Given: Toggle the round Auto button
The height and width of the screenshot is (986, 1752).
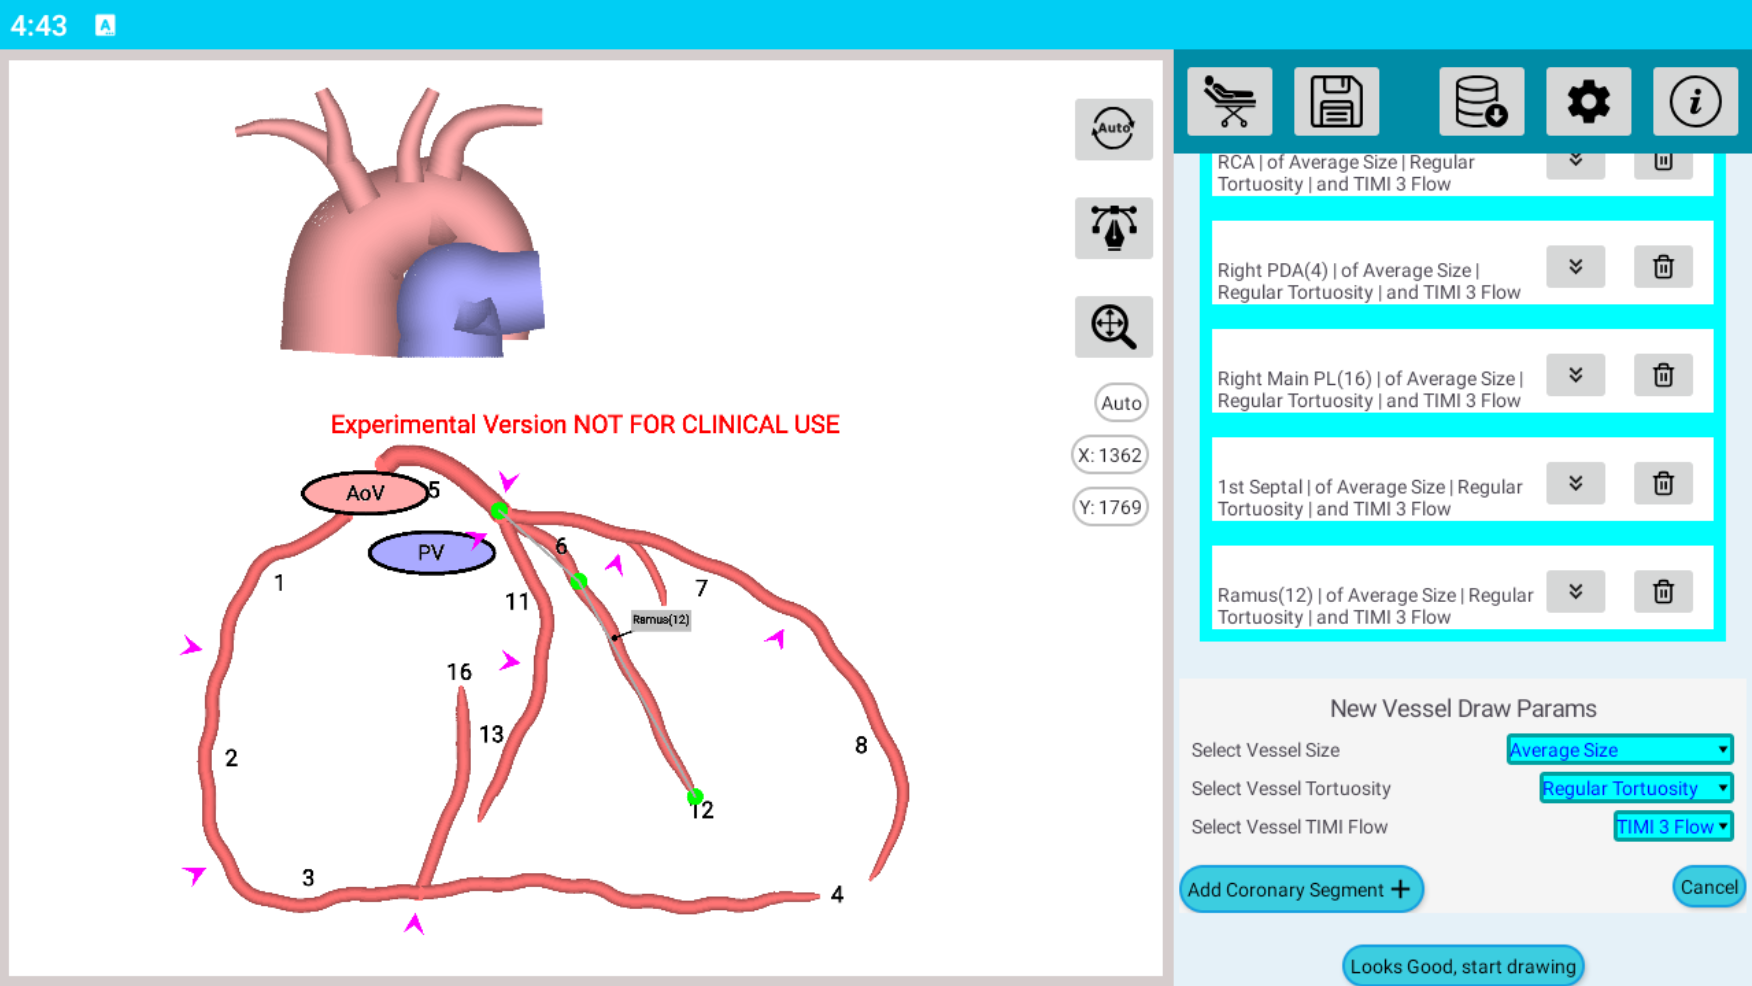Looking at the screenshot, I should click(1120, 403).
